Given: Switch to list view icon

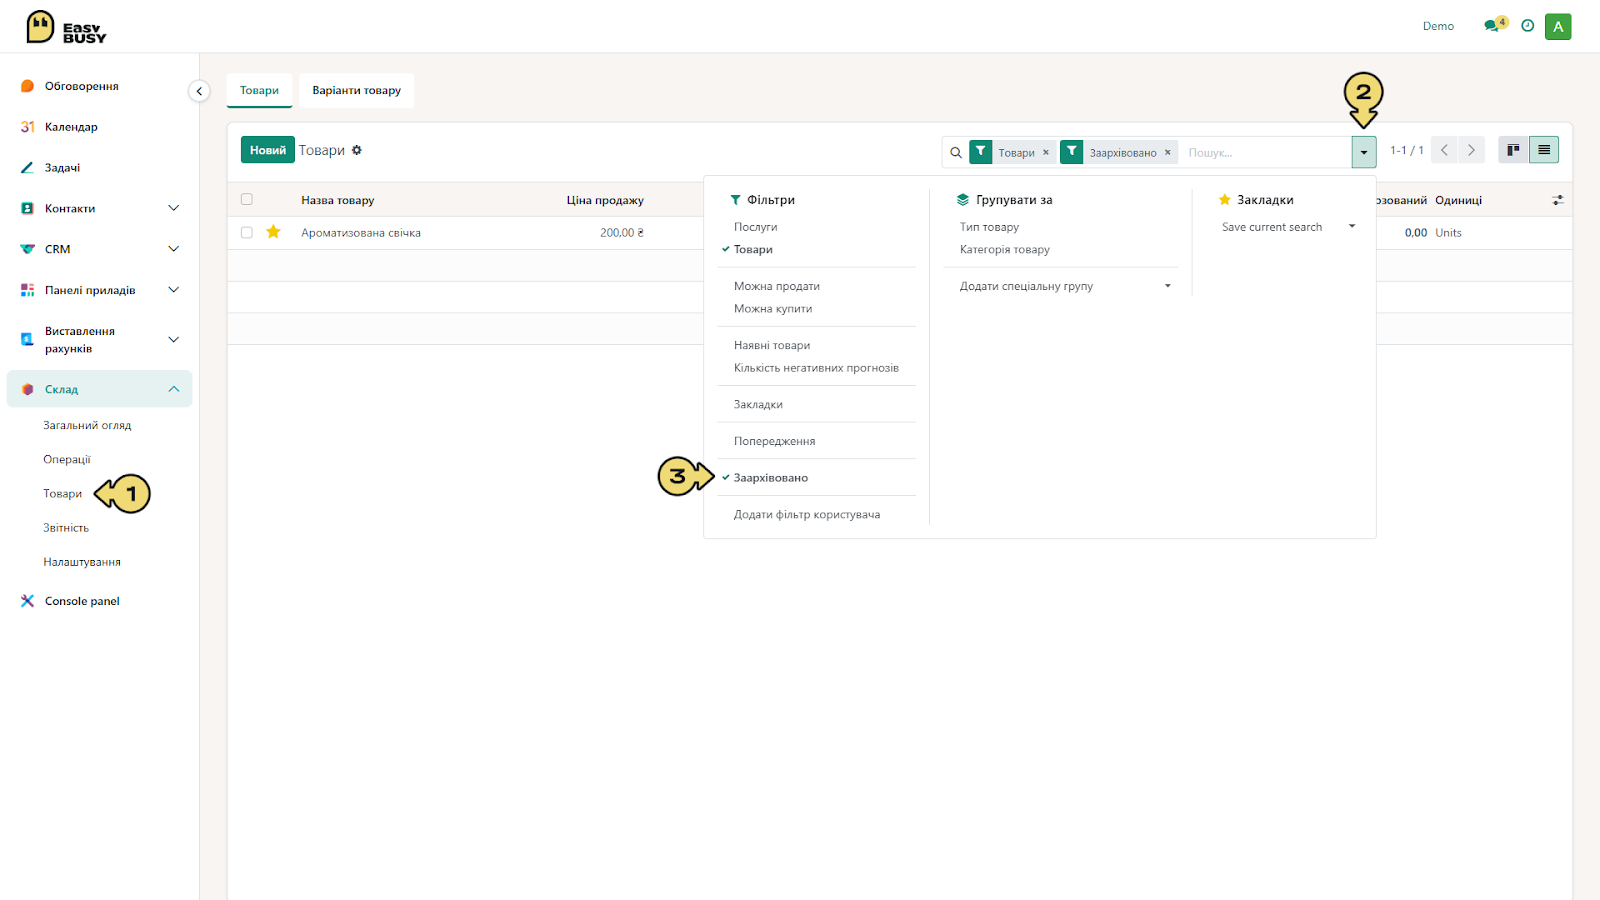Looking at the screenshot, I should point(1544,150).
